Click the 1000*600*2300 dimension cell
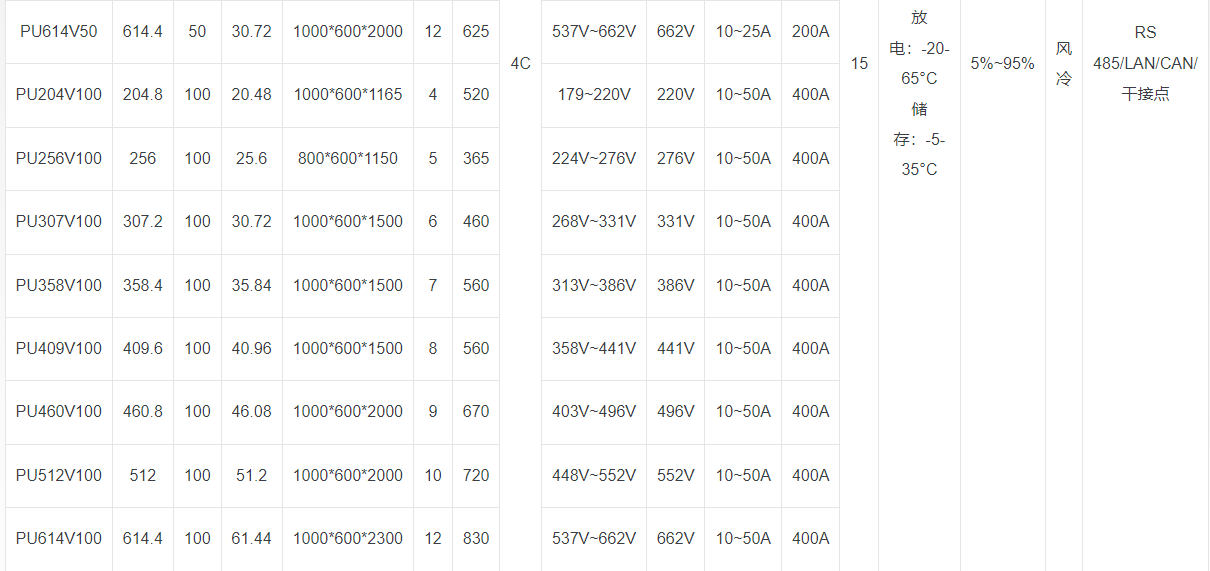 (348, 538)
